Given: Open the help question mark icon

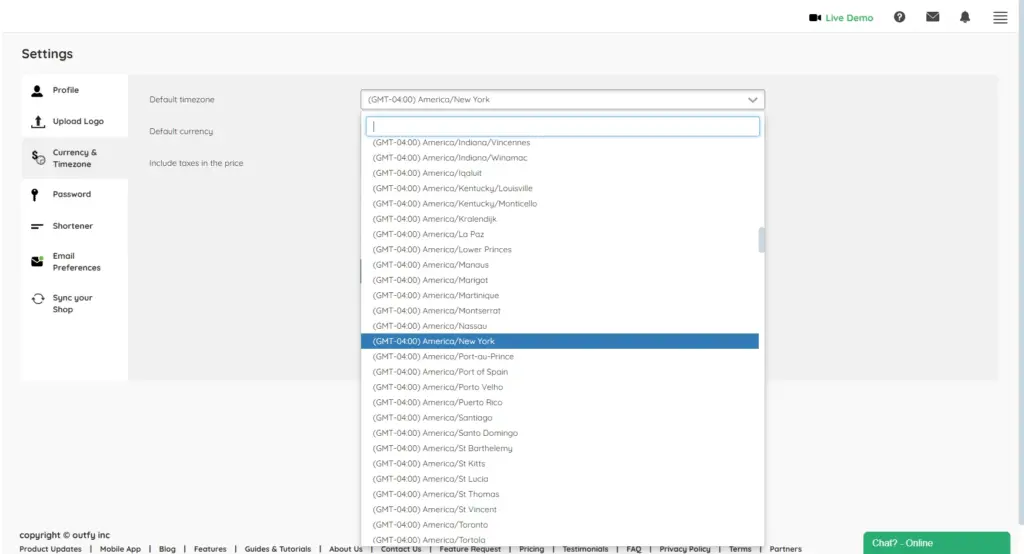Looking at the screenshot, I should coord(899,17).
